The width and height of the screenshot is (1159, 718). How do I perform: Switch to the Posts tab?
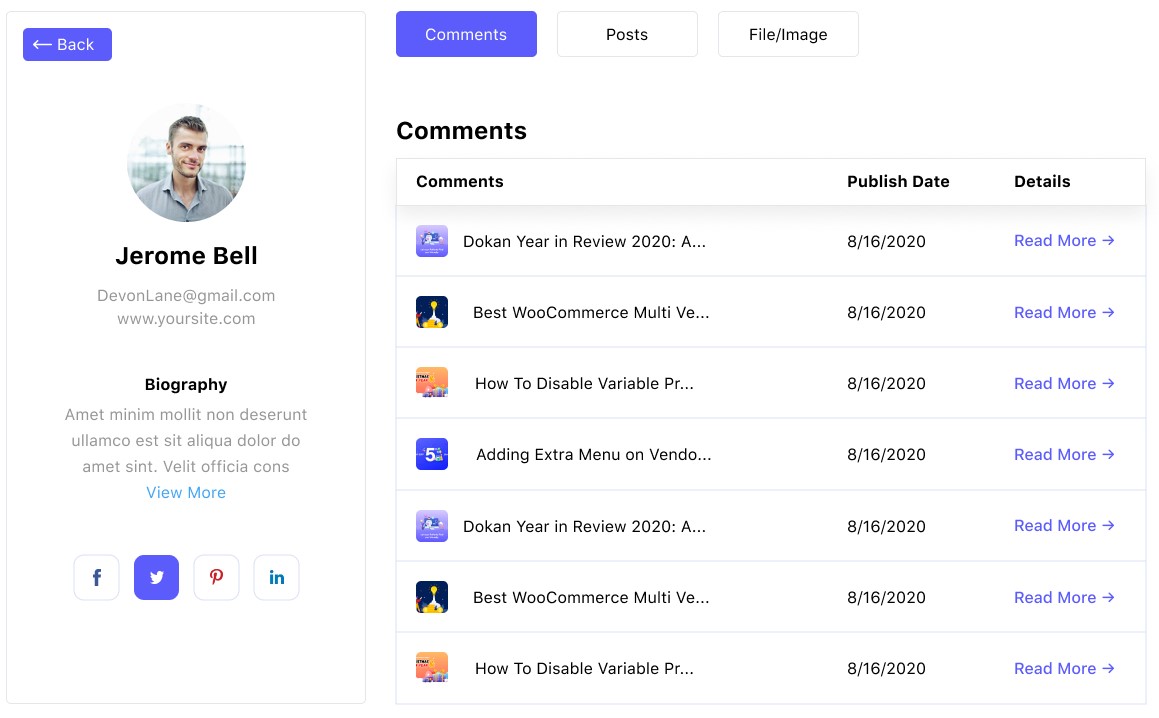pos(627,34)
